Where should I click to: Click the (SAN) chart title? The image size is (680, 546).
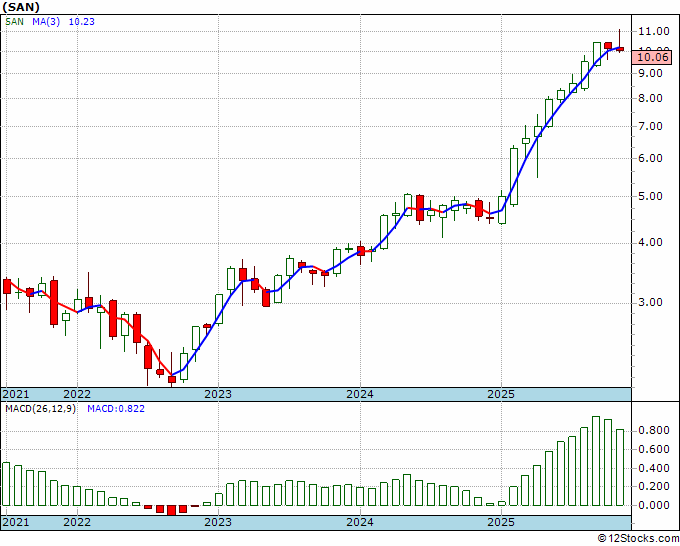[x=21, y=7]
